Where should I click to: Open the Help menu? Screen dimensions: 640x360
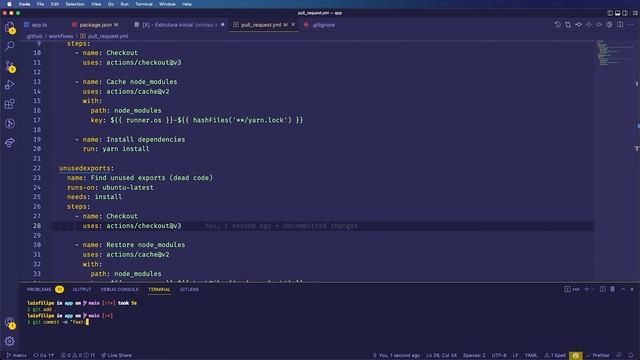pyautogui.click(x=187, y=4)
